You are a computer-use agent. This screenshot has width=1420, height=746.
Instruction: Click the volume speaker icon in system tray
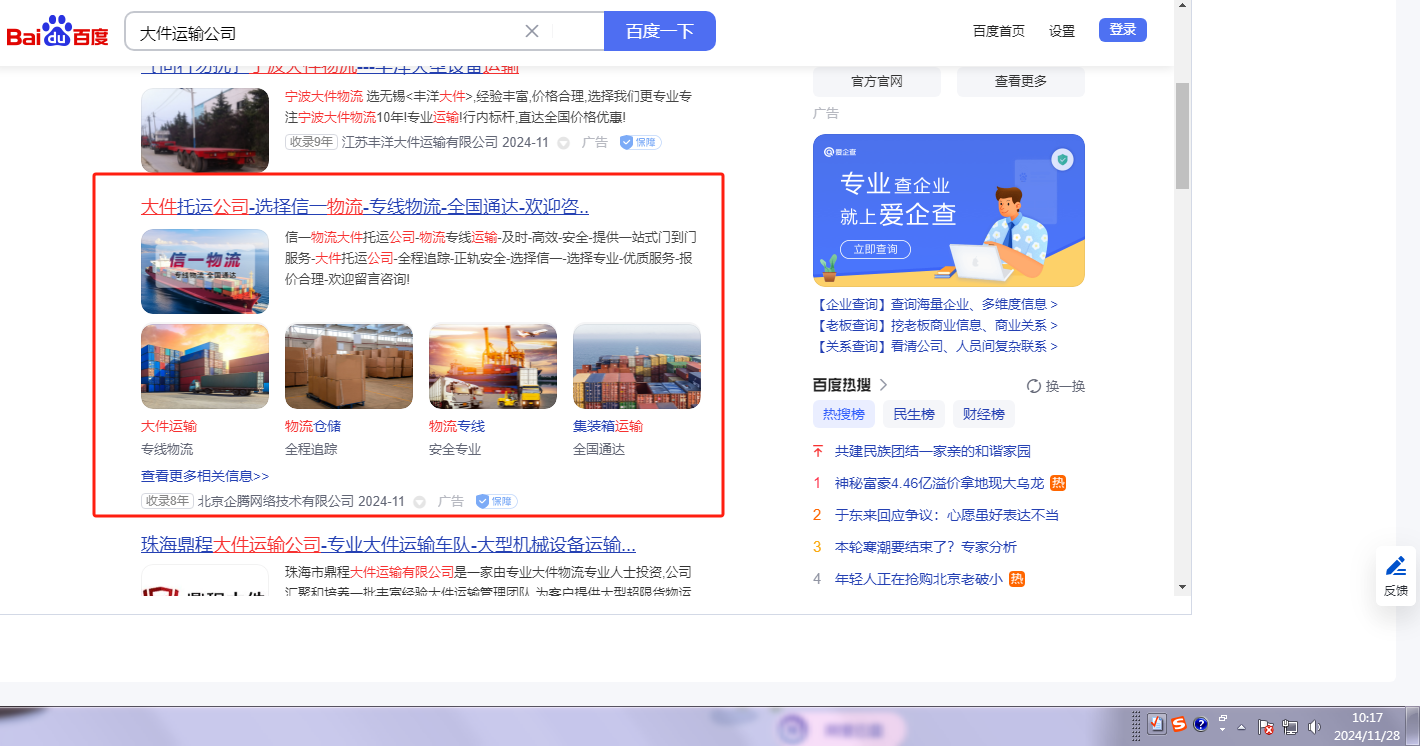click(1314, 726)
